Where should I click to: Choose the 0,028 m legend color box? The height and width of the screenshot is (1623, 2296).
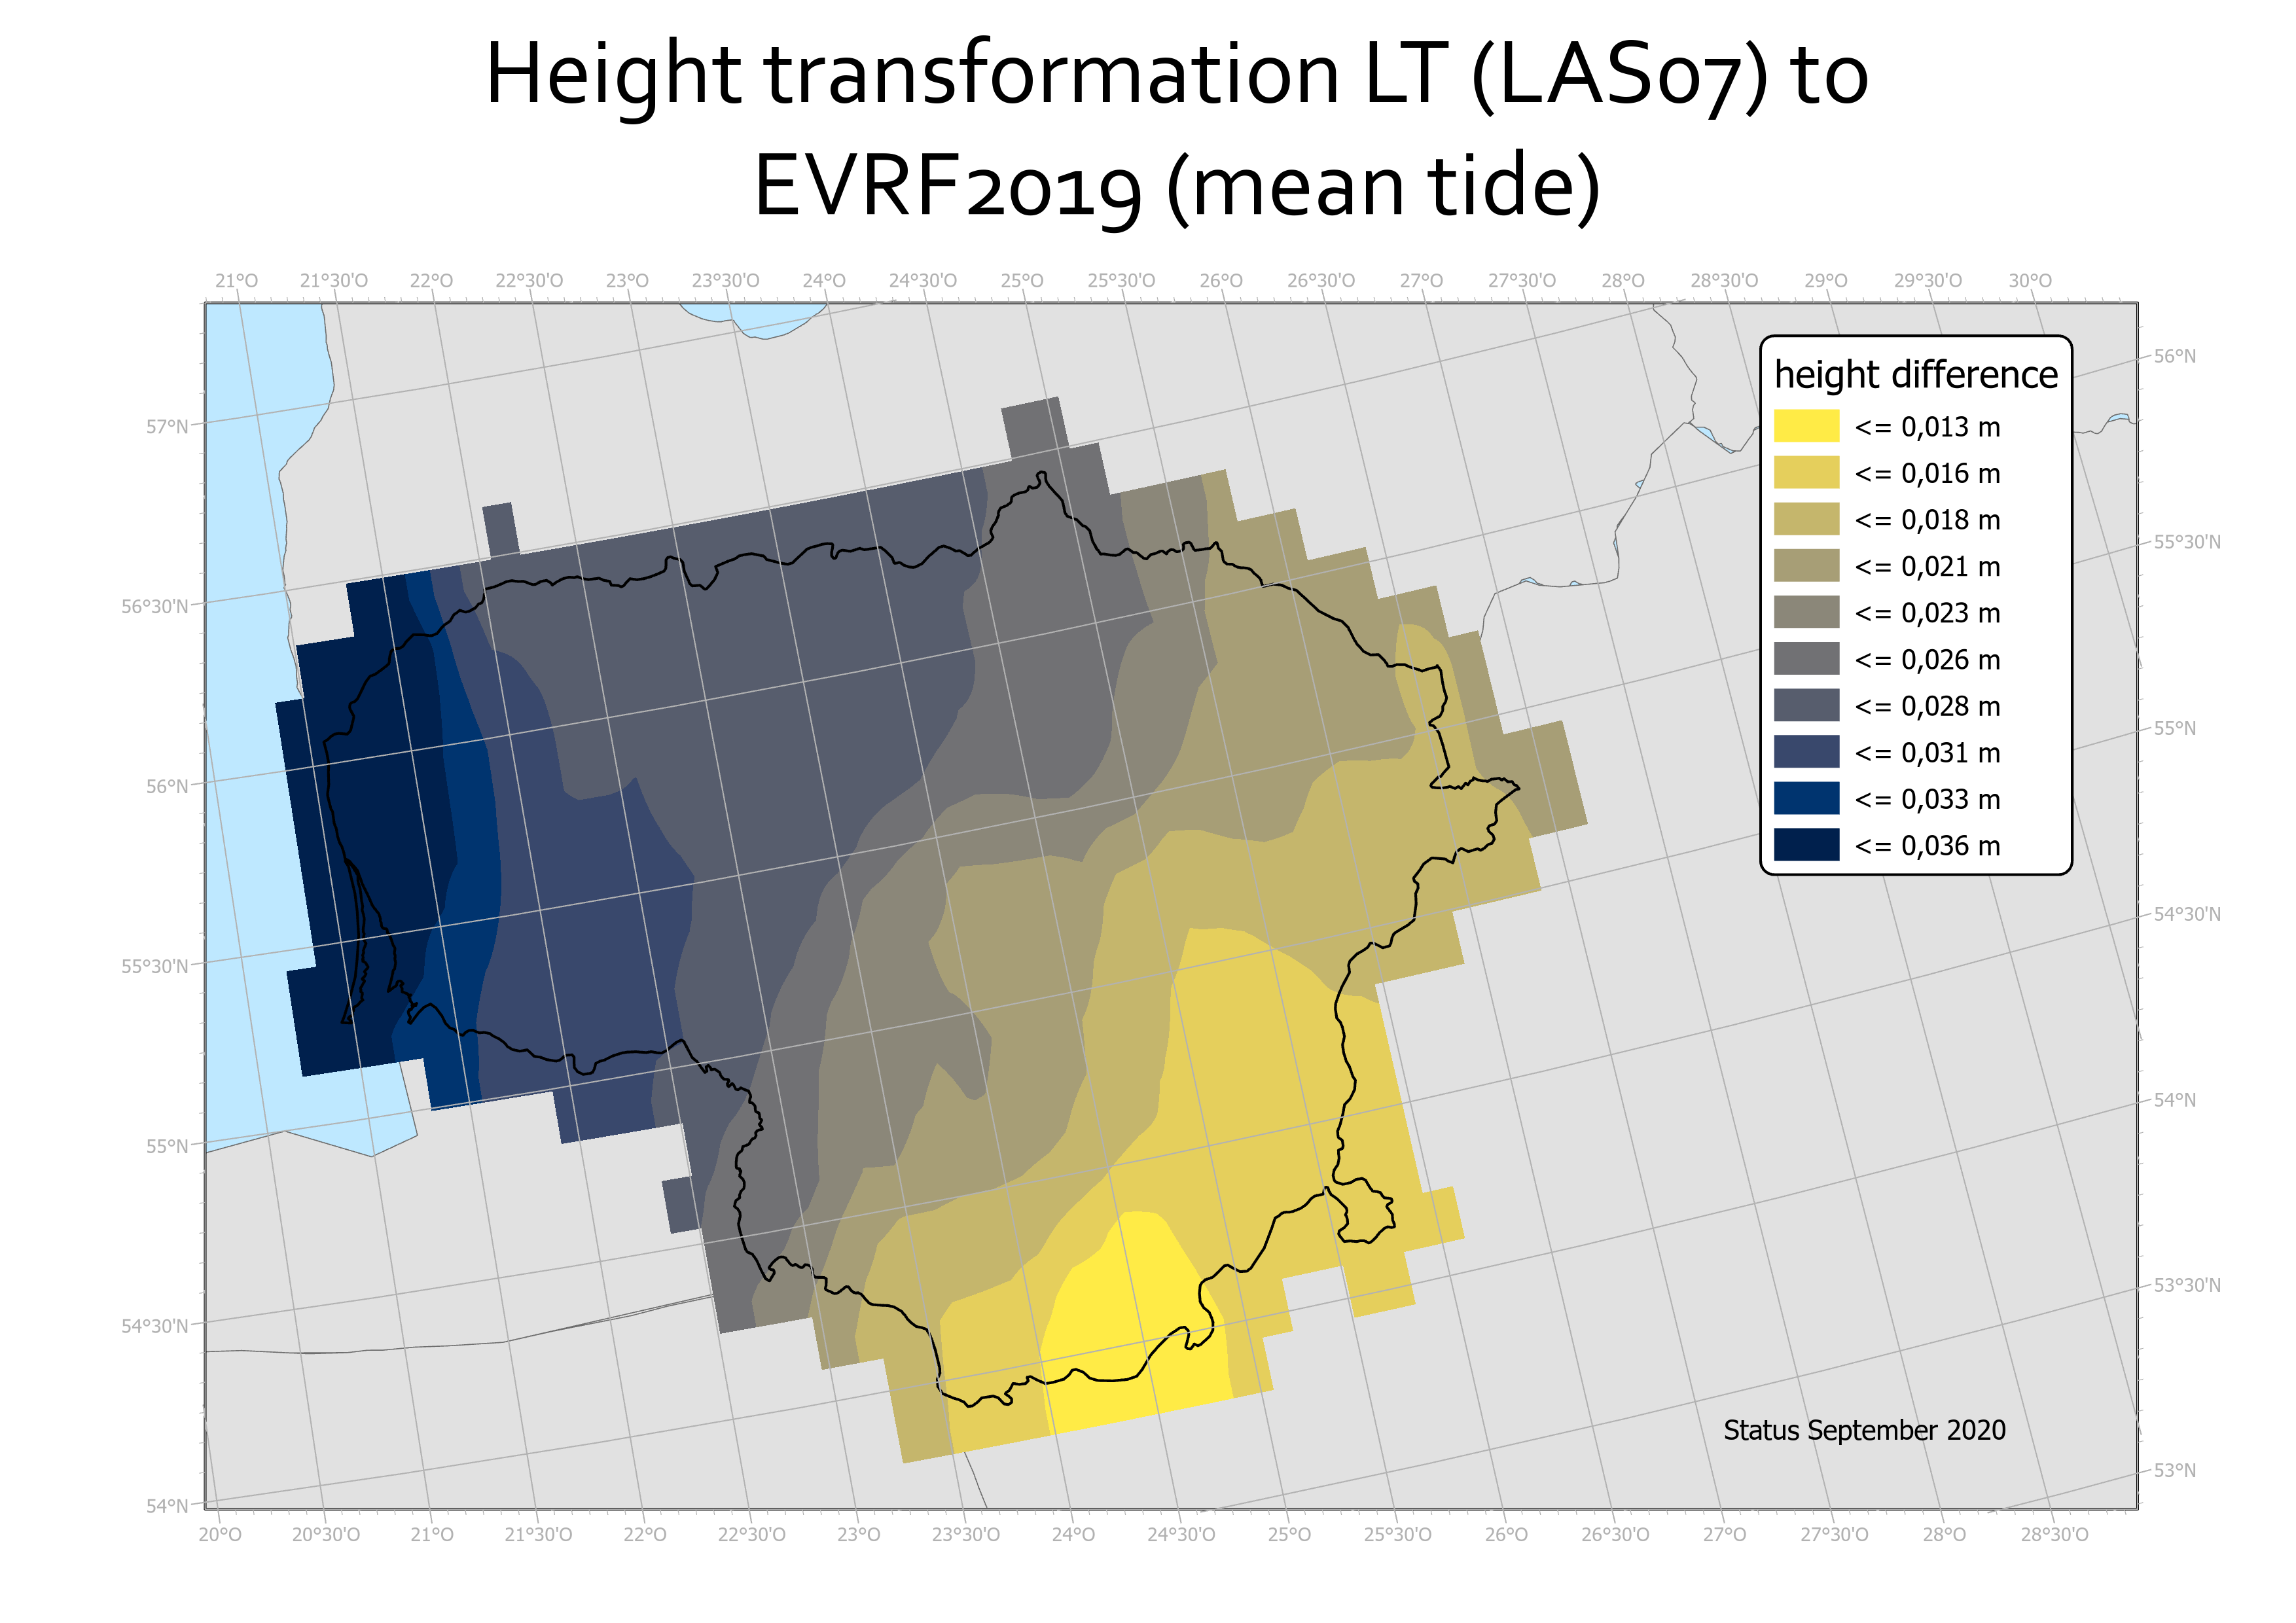[x=1806, y=705]
